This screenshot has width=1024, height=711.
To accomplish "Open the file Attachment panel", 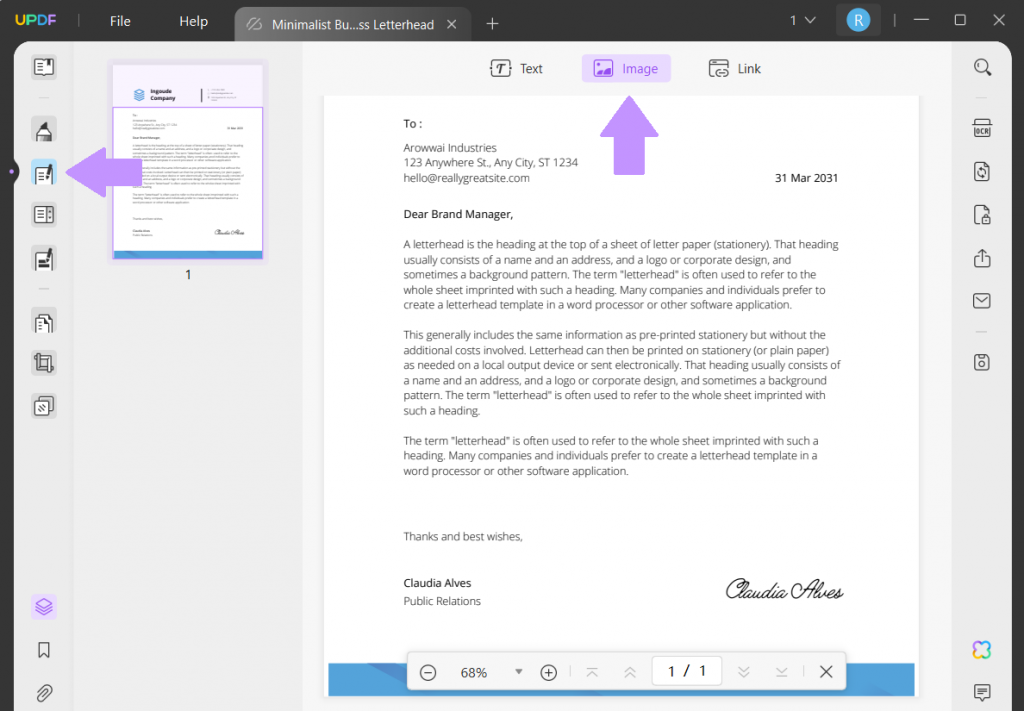I will [43, 692].
